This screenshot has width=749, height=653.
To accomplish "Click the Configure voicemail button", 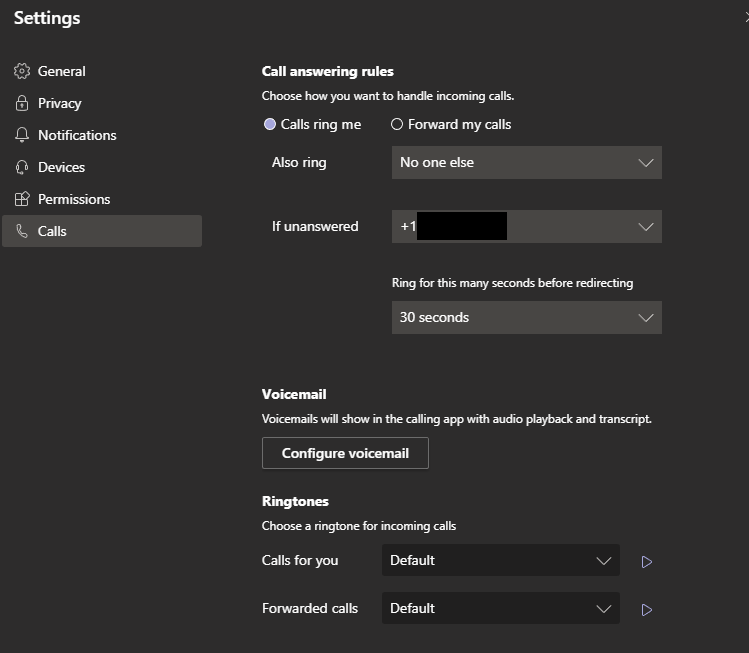I will 345,453.
